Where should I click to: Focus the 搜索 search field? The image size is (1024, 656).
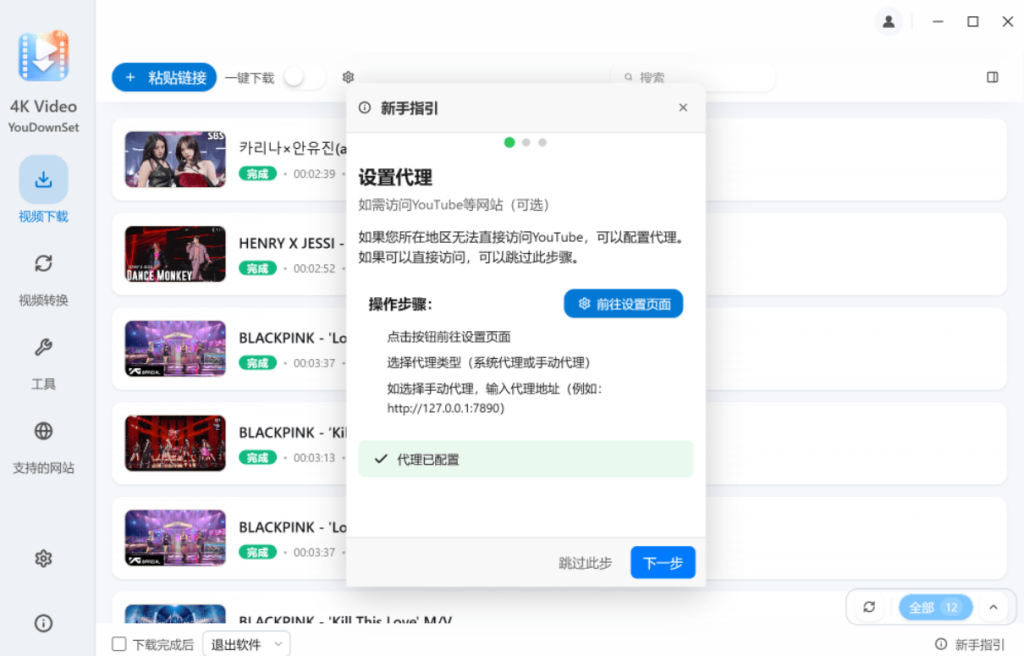pyautogui.click(x=693, y=77)
